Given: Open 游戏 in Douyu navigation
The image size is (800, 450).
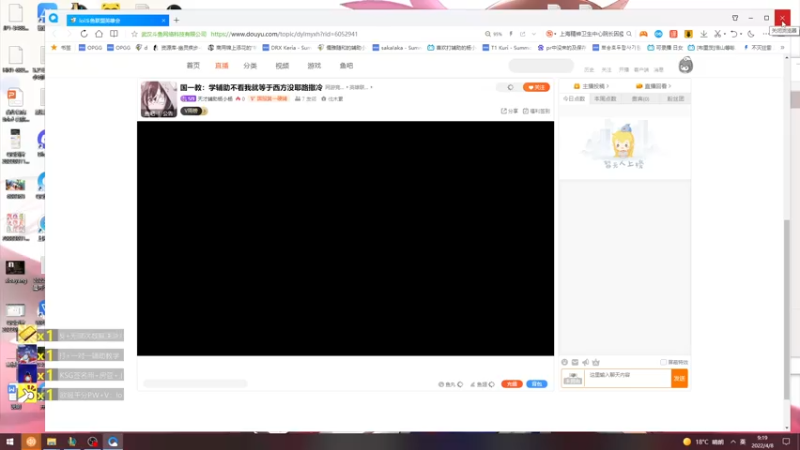Looking at the screenshot, I should click(314, 66).
